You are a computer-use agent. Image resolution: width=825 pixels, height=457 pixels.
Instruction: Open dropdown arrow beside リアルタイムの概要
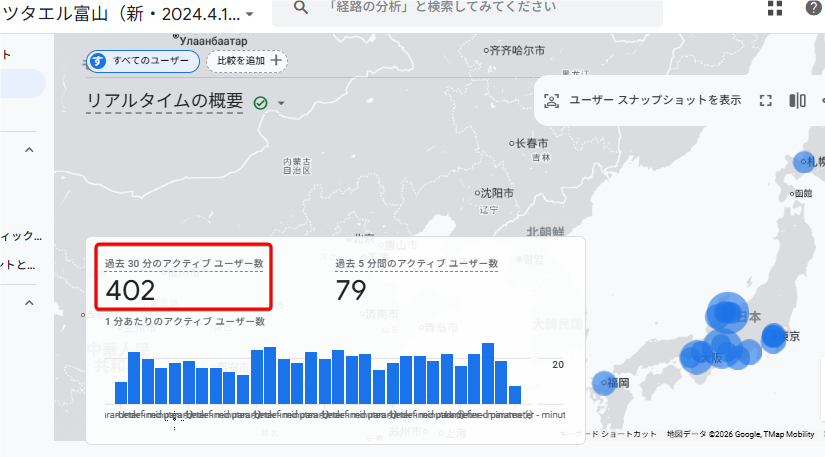tap(281, 104)
